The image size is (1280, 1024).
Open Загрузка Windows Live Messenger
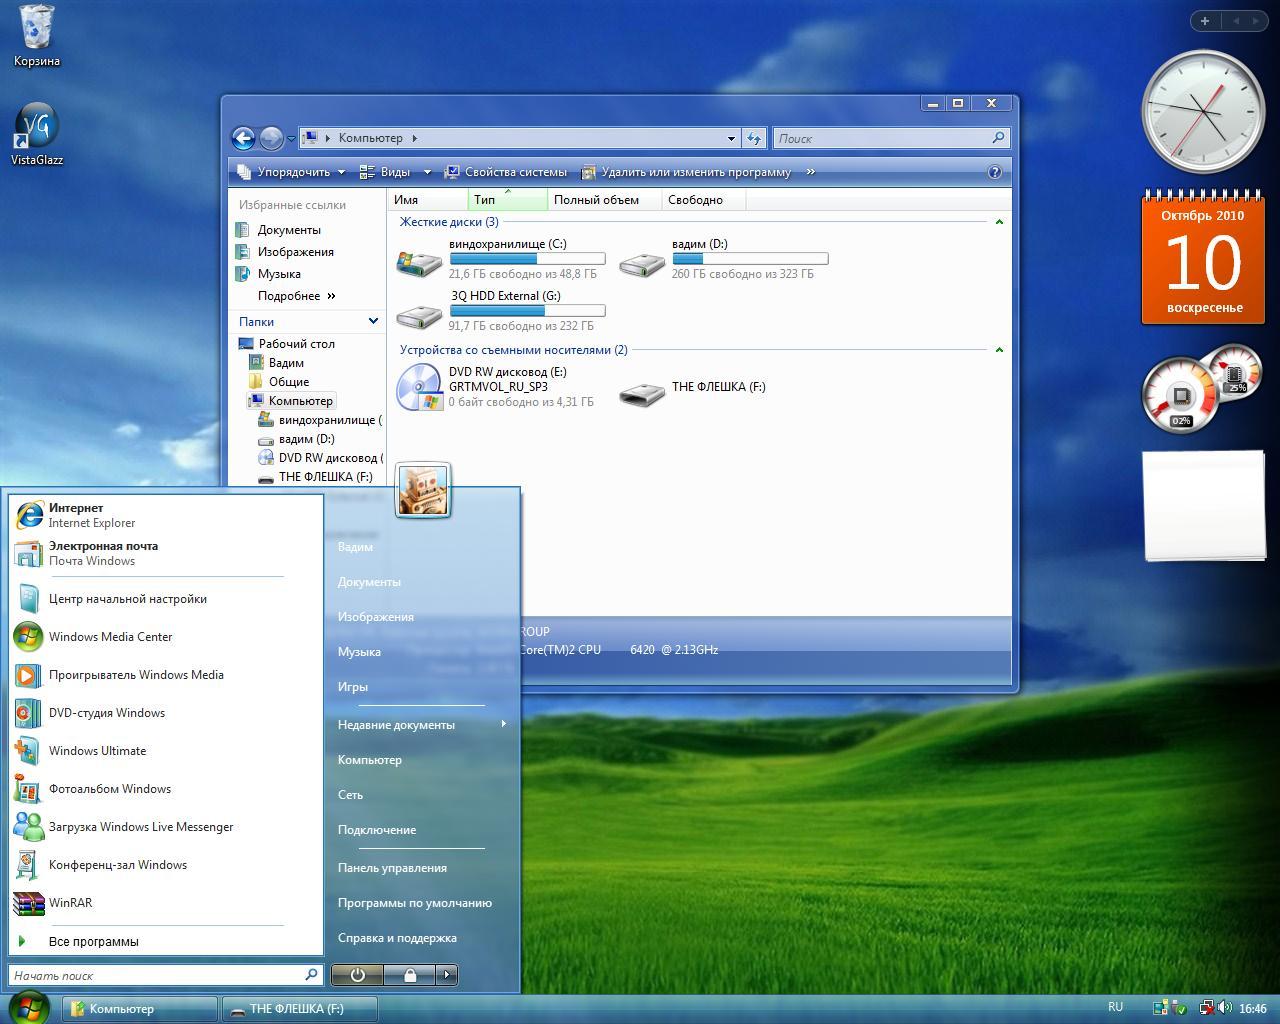click(166, 827)
